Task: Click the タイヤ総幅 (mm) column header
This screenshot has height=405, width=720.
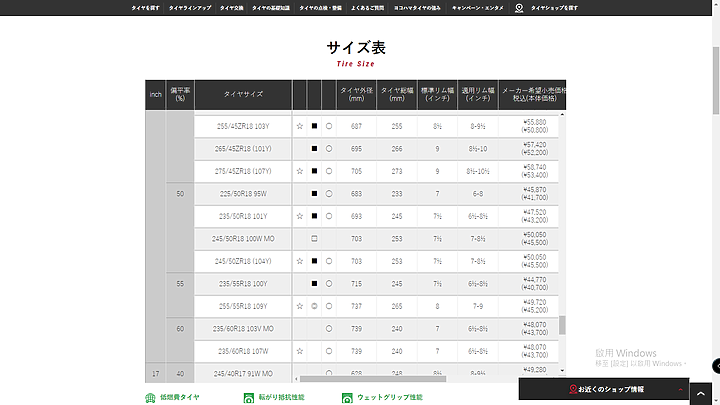Action: click(397, 95)
